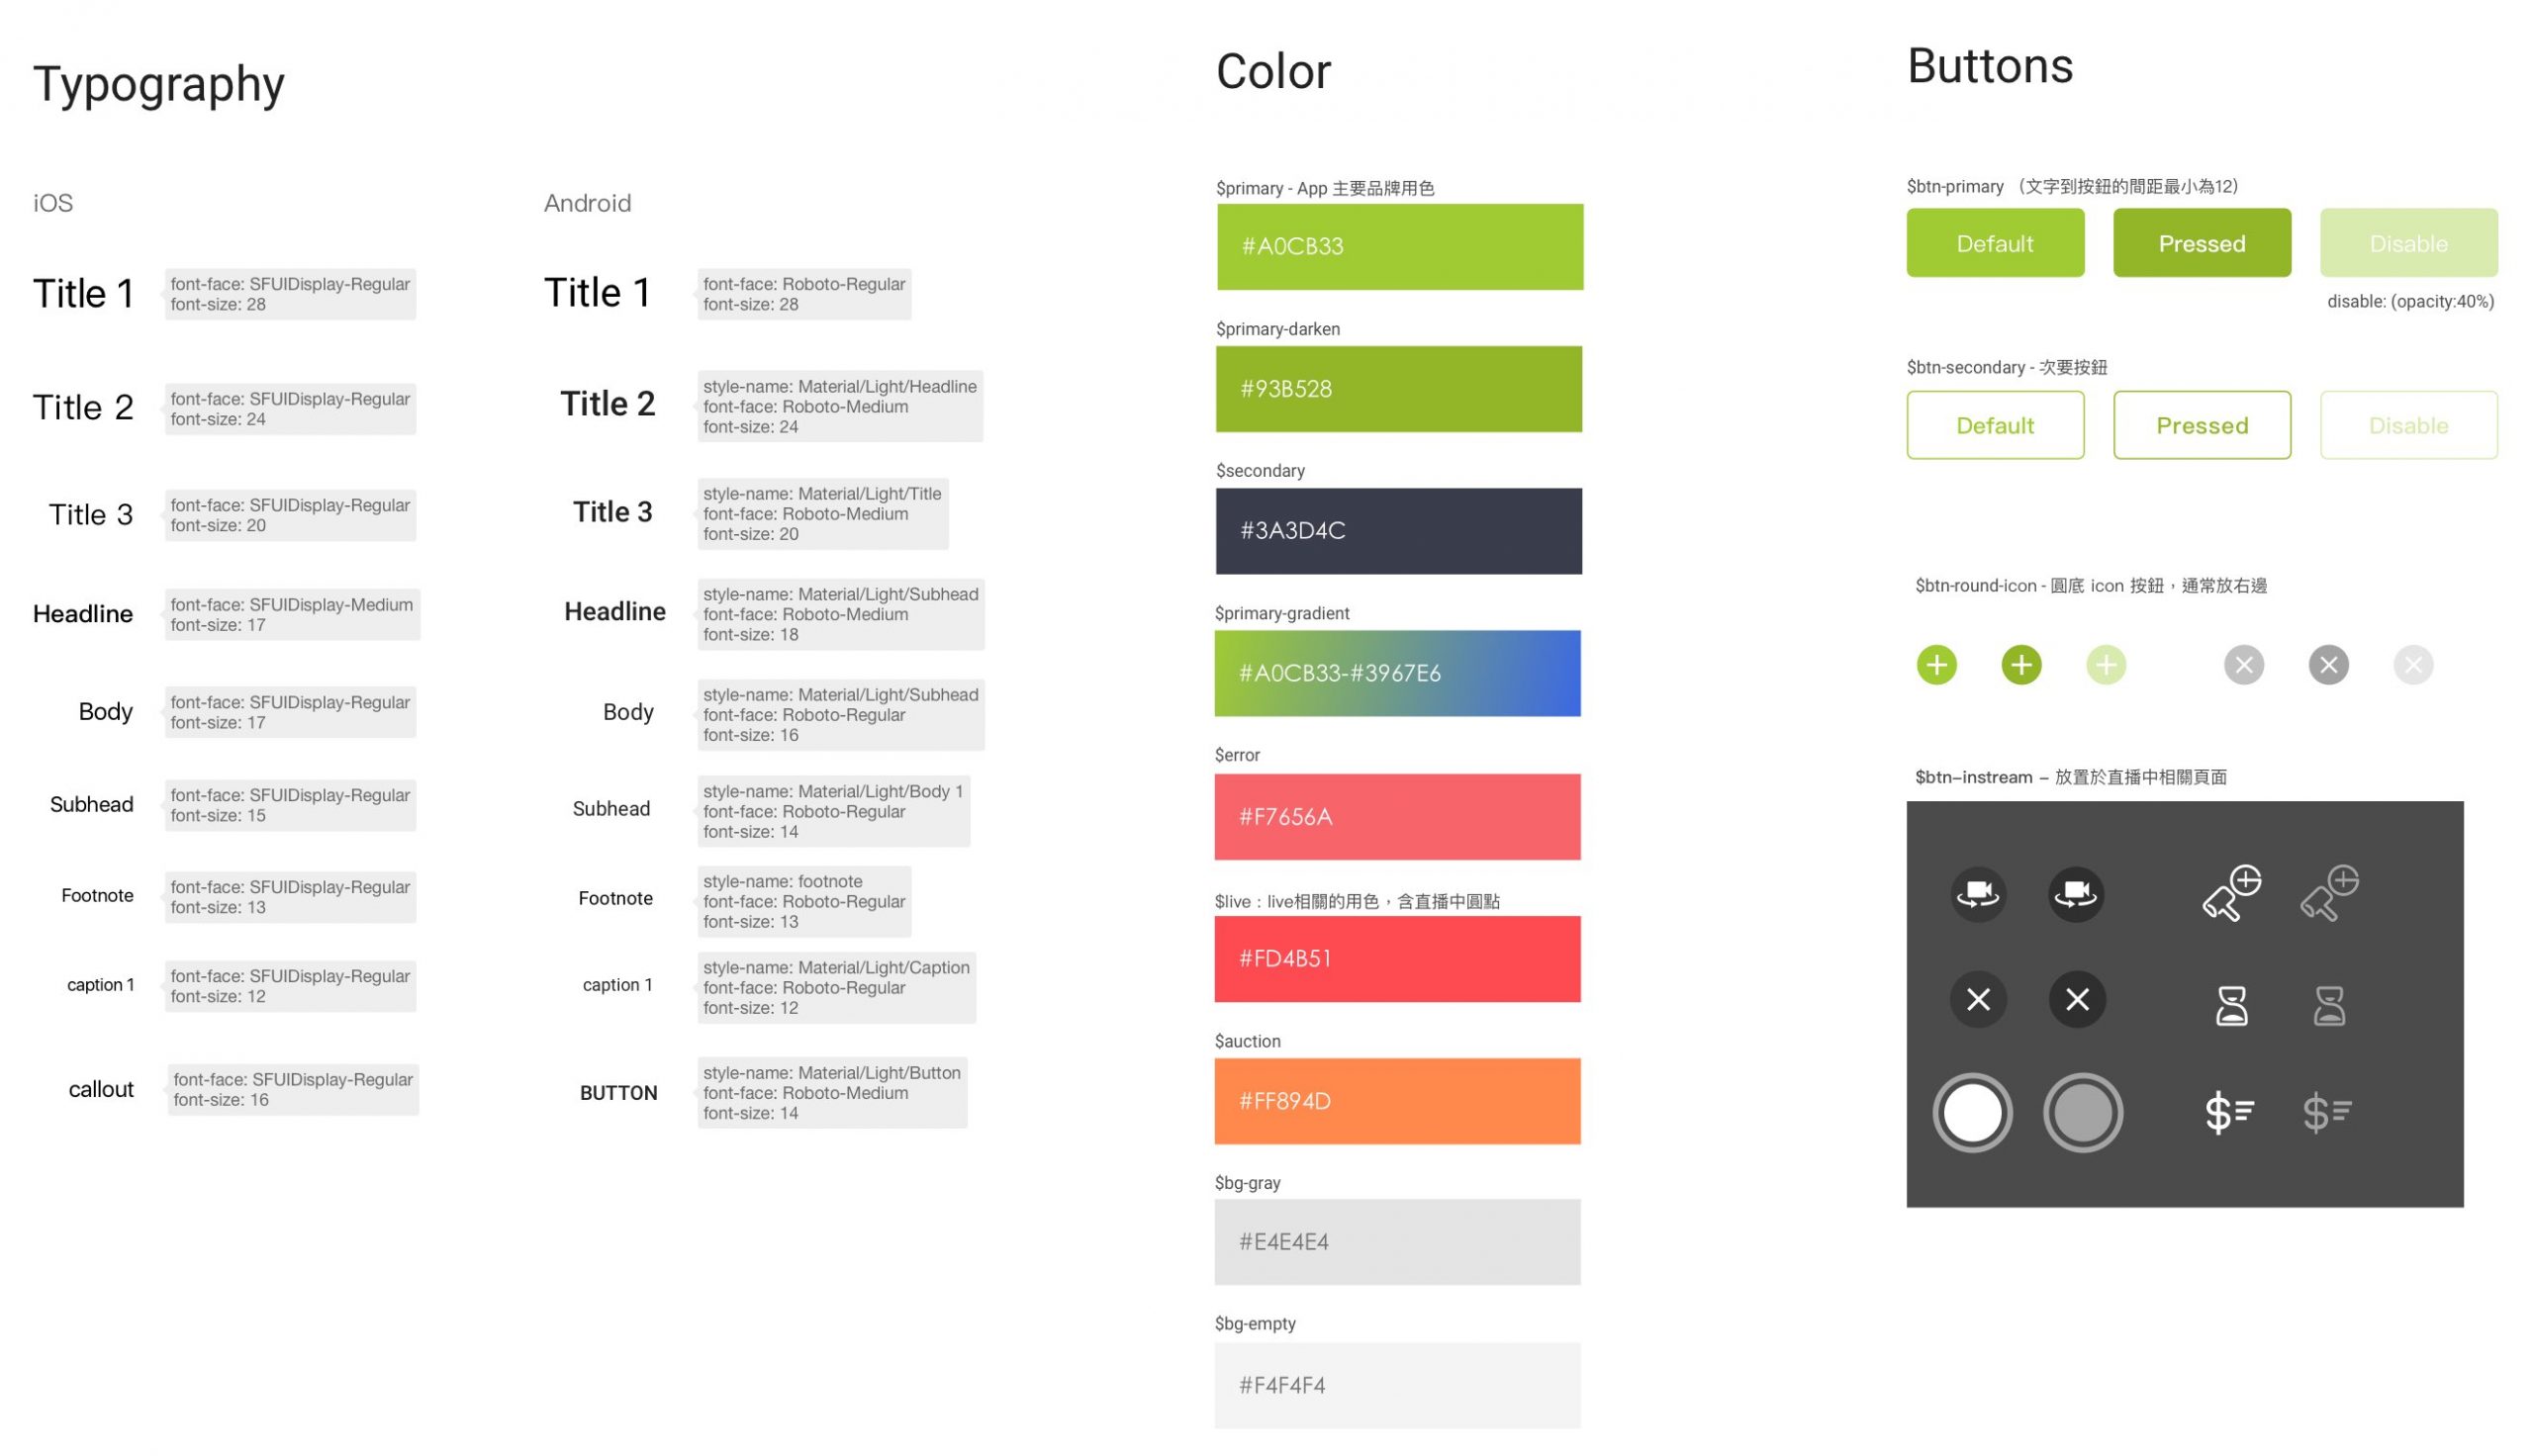The image size is (2533, 1456).
Task: Toggle the Pressed primary button state
Action: tap(2201, 241)
